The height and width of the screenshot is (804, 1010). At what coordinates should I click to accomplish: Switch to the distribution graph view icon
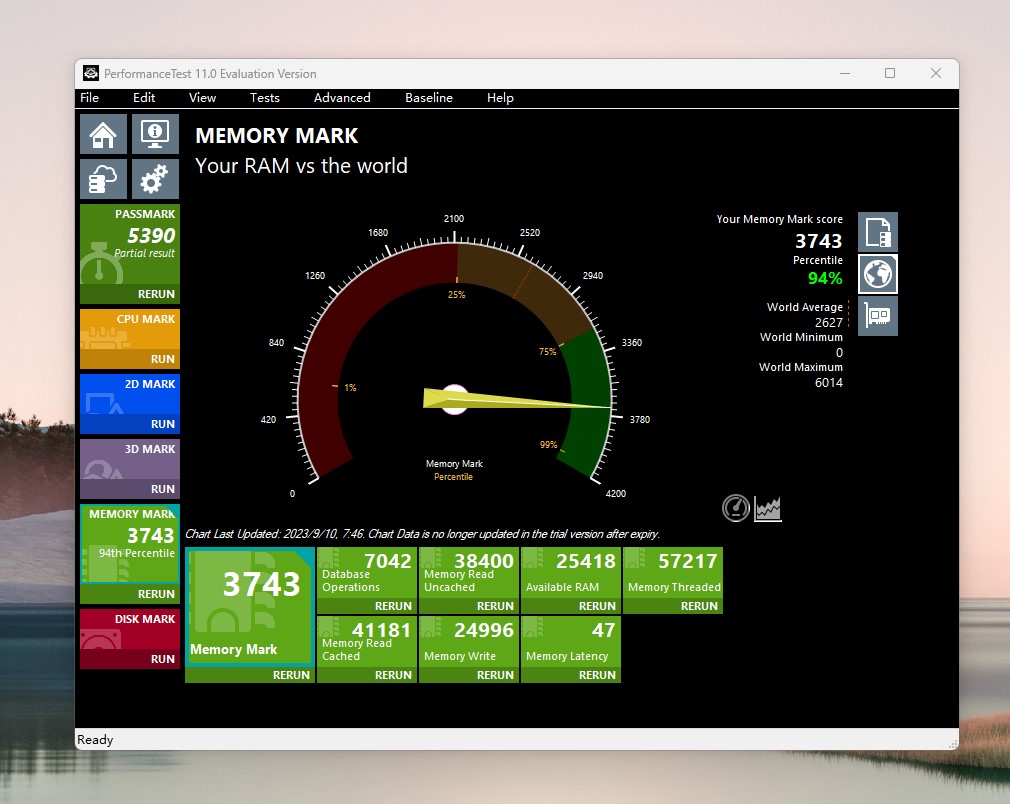(768, 508)
